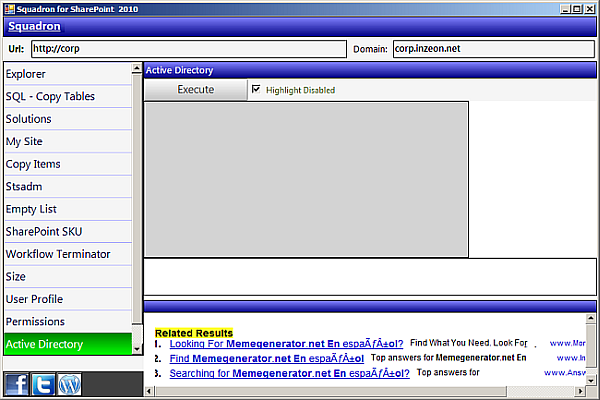This screenshot has height=400, width=600.
Task: Click the 'Related Results' heading
Action: (194, 333)
